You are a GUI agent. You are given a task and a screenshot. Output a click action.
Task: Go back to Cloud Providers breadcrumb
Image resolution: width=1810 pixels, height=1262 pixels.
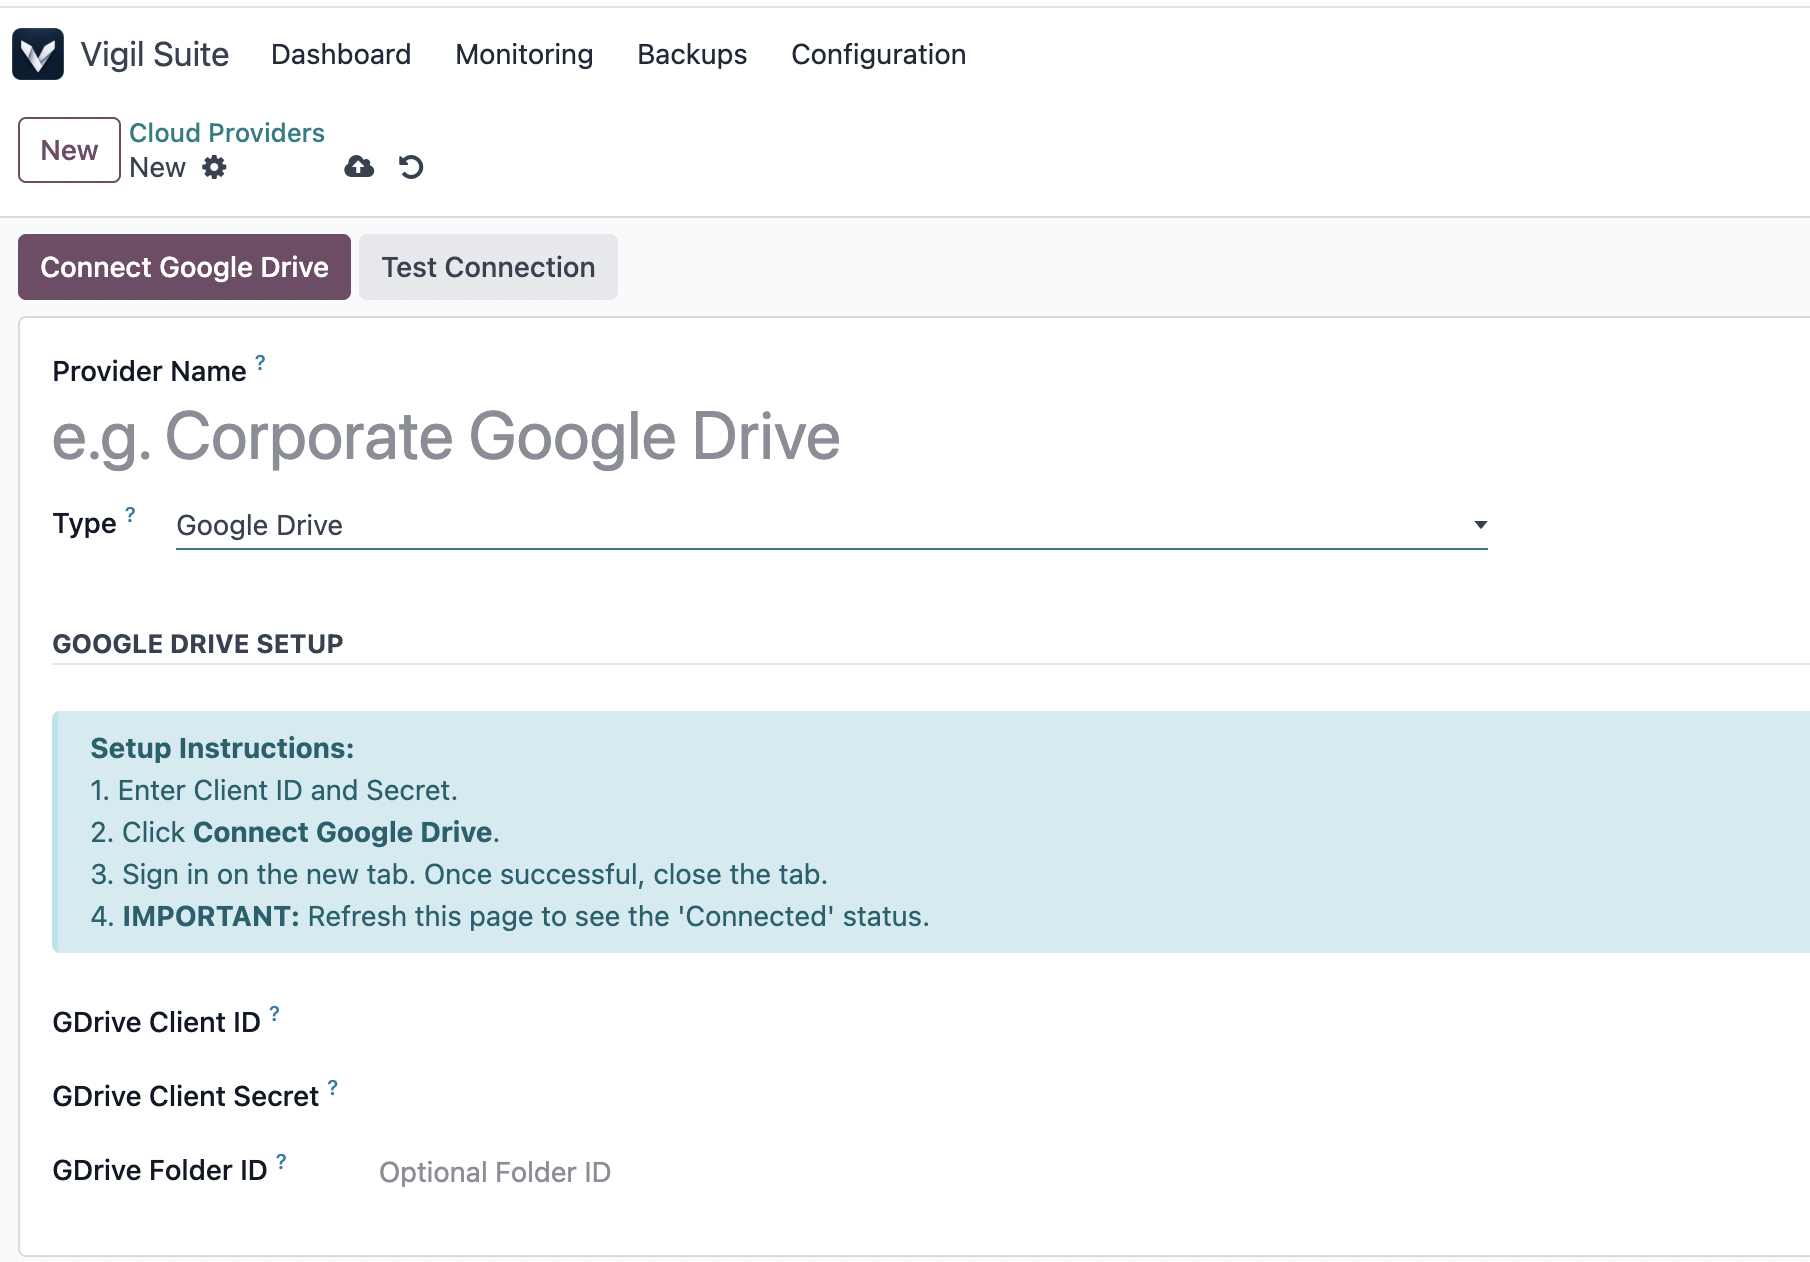tap(227, 133)
